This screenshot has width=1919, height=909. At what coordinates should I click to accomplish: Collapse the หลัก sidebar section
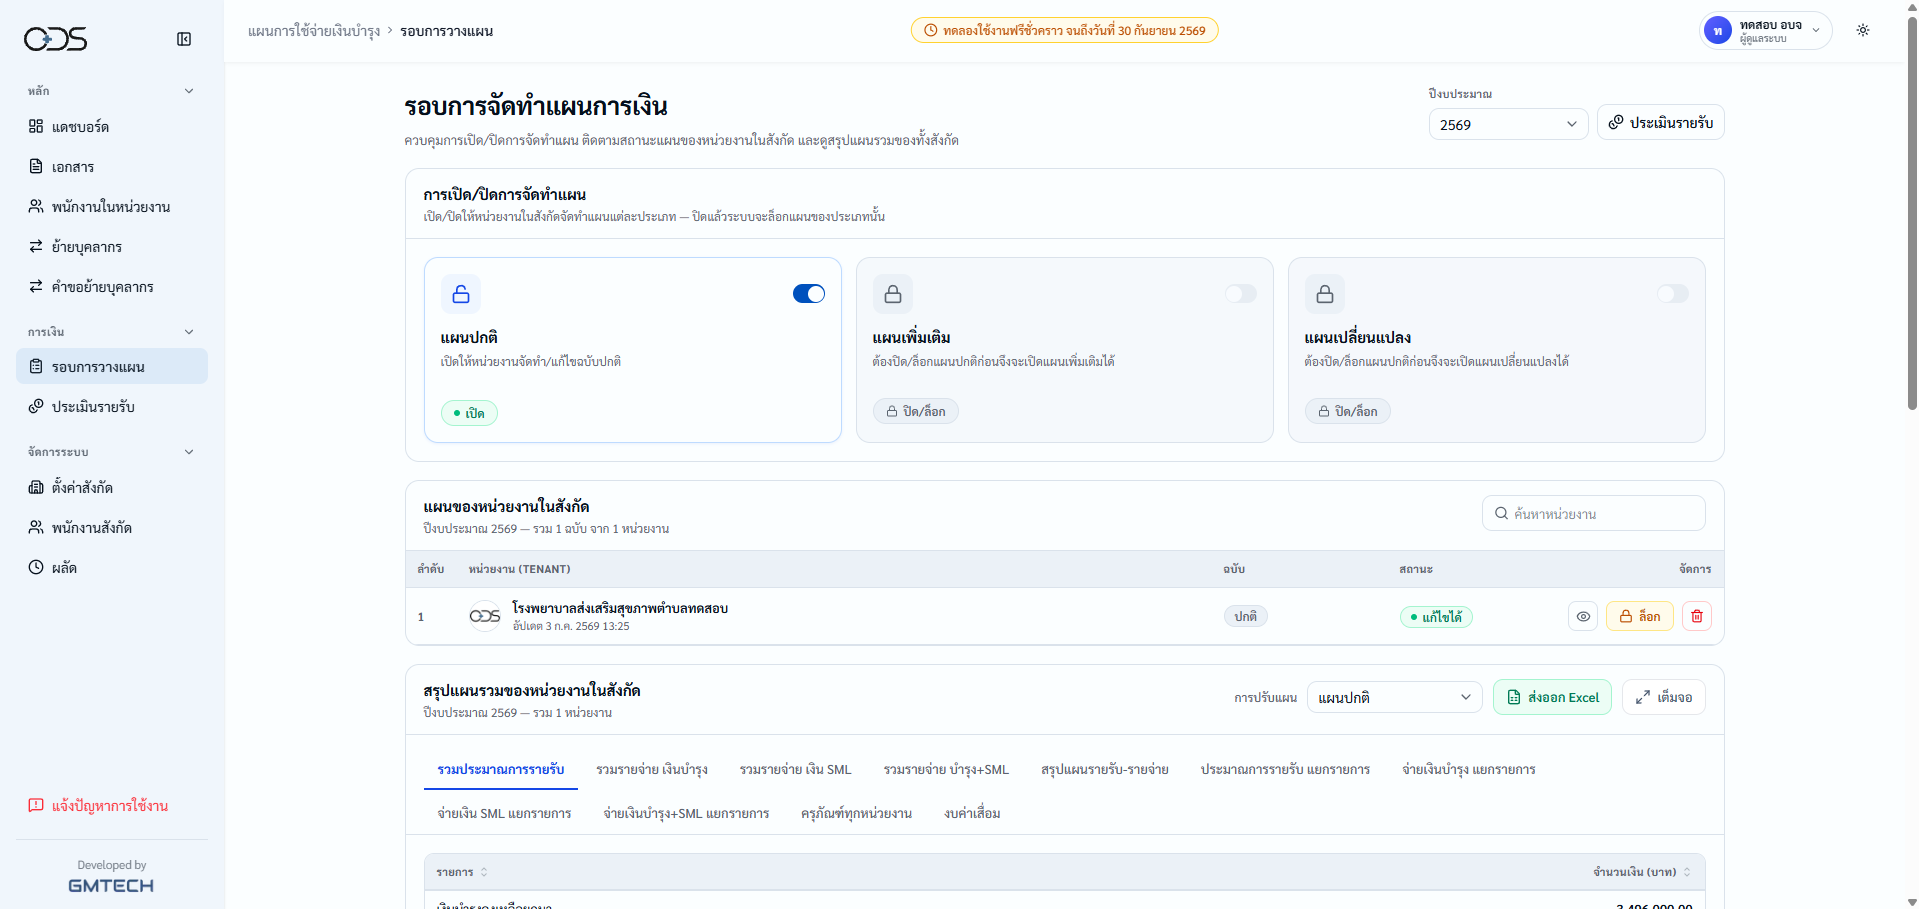point(189,91)
